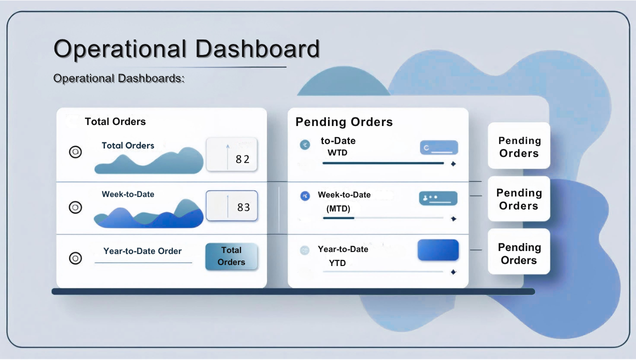Click the blue Week-to-Date (MTD) circle icon

click(305, 196)
